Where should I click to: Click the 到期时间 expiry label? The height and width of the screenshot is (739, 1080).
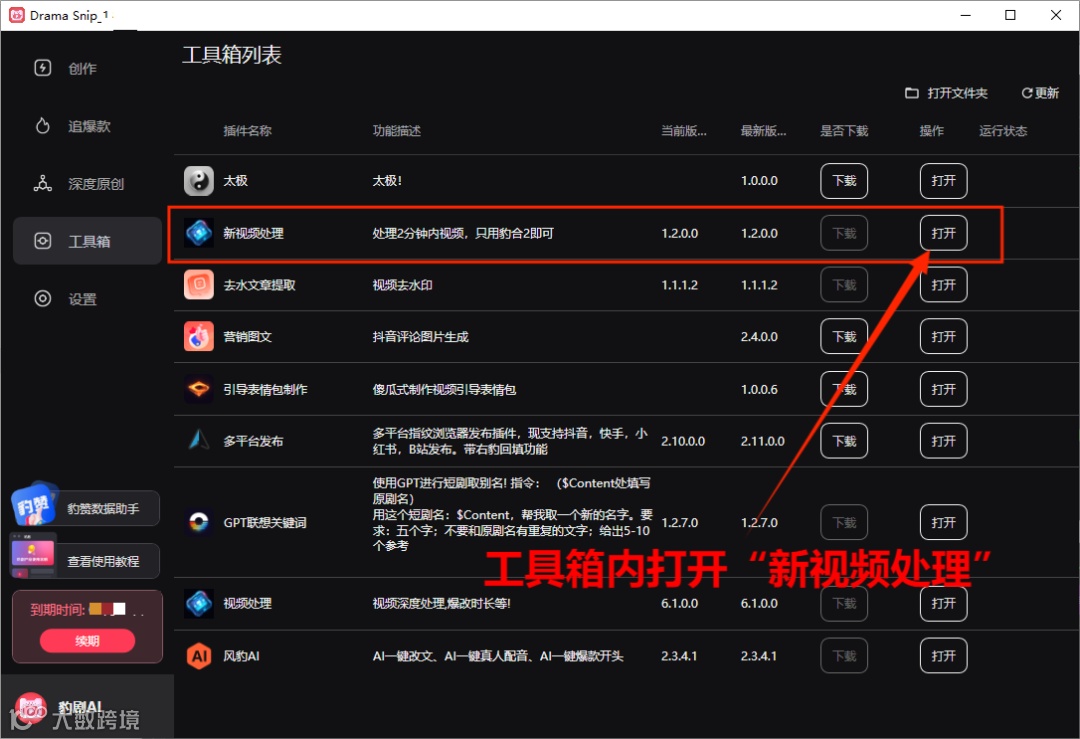[x=57, y=610]
